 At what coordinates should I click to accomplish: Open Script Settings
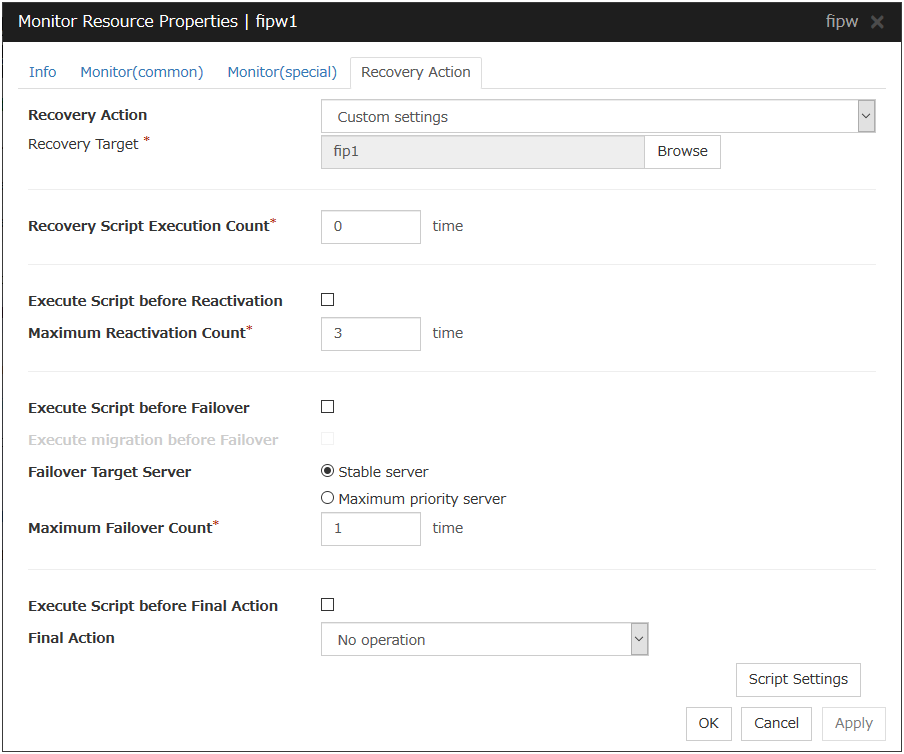[797, 680]
